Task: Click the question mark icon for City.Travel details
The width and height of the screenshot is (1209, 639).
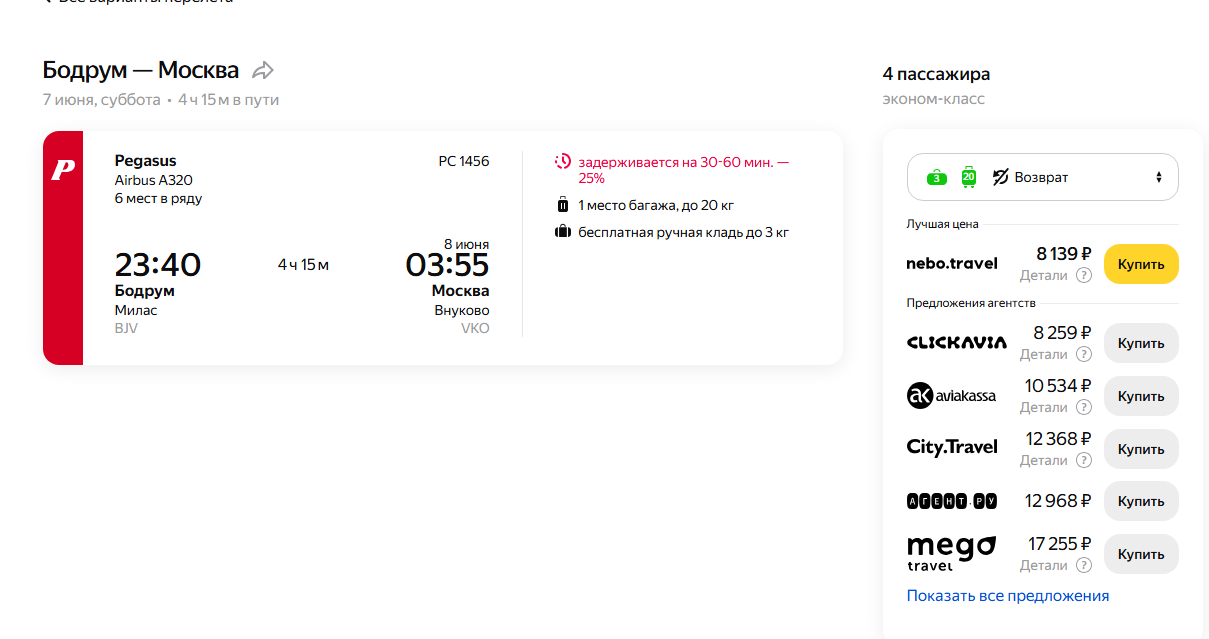Action: click(x=1083, y=460)
